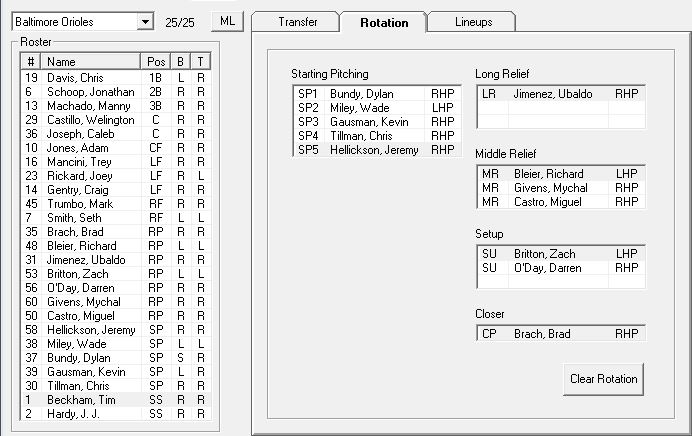Select SP1 Bundy, Dylan rotation slot

point(376,94)
